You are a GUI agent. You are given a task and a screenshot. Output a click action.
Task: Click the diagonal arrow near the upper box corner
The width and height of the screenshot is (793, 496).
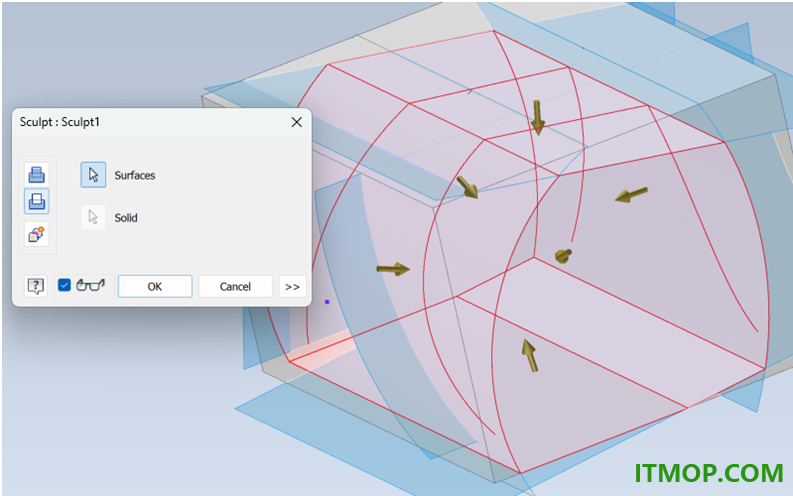[x=467, y=187]
